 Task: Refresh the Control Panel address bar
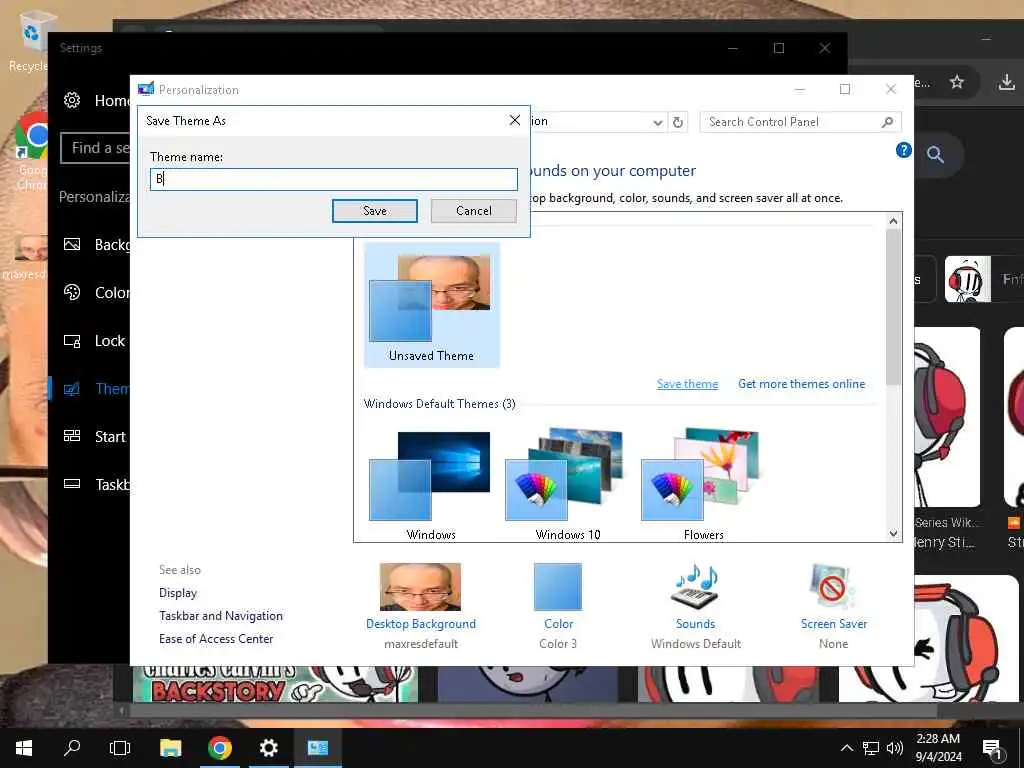coord(678,122)
